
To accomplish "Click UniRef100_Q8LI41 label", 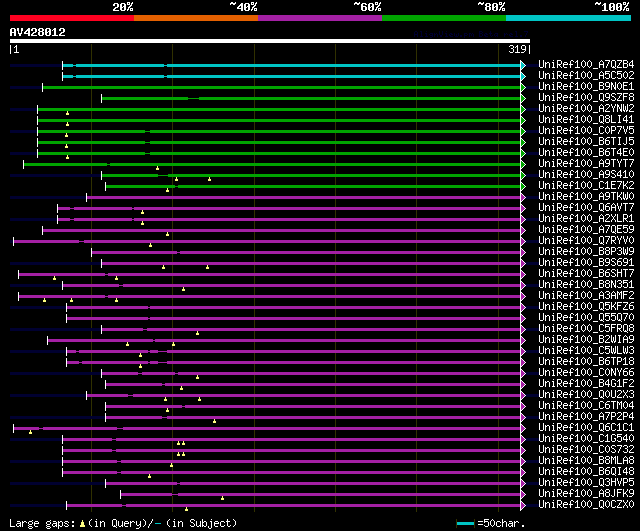I will tap(586, 120).
